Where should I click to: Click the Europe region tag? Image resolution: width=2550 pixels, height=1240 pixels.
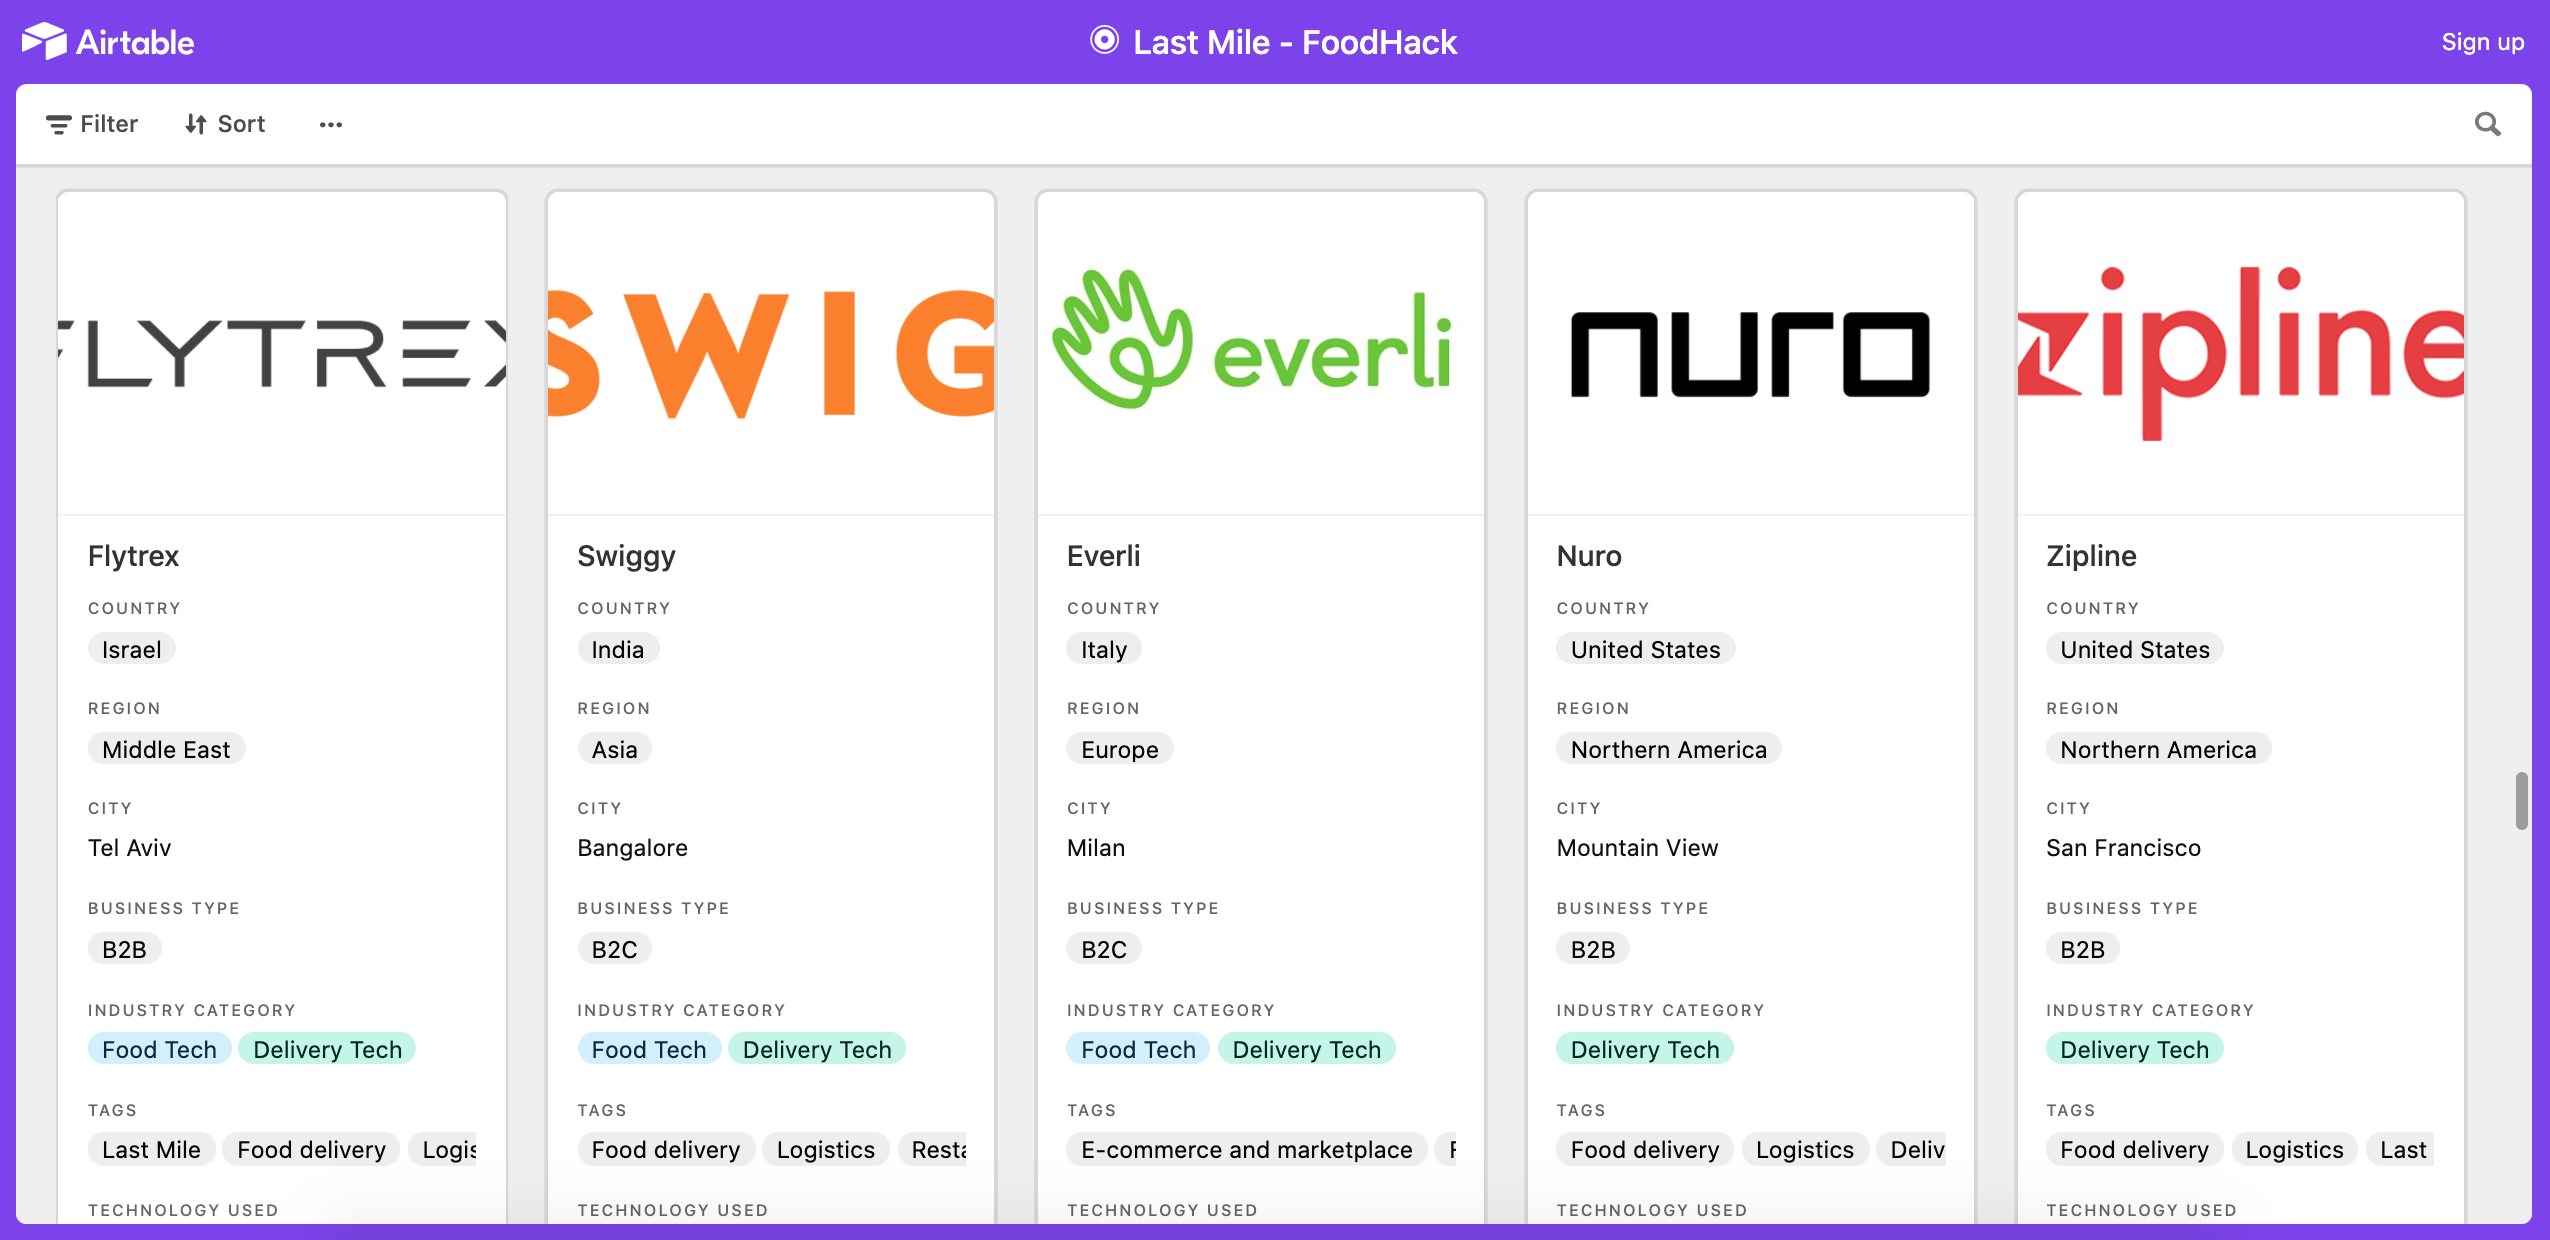1119,749
